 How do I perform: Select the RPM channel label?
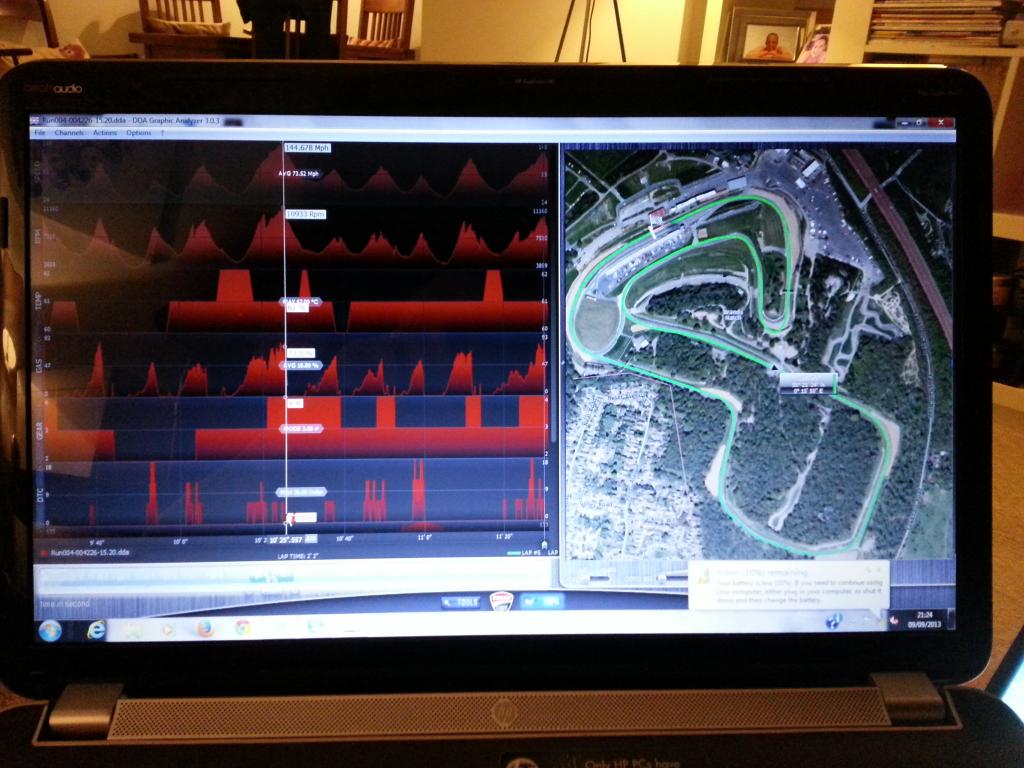pos(37,236)
